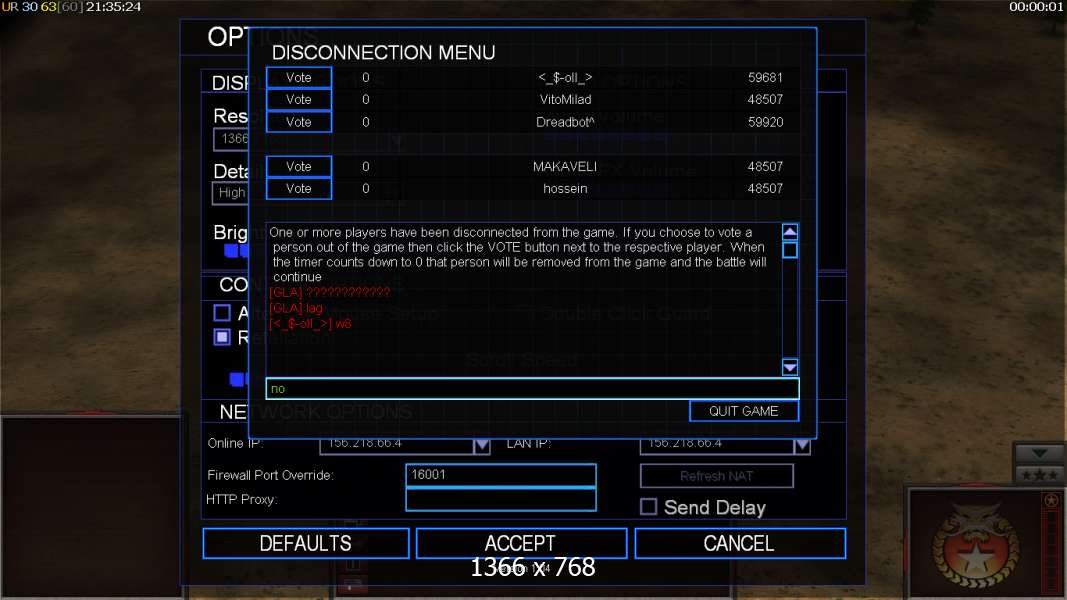Click the CANCEL button

click(x=740, y=544)
